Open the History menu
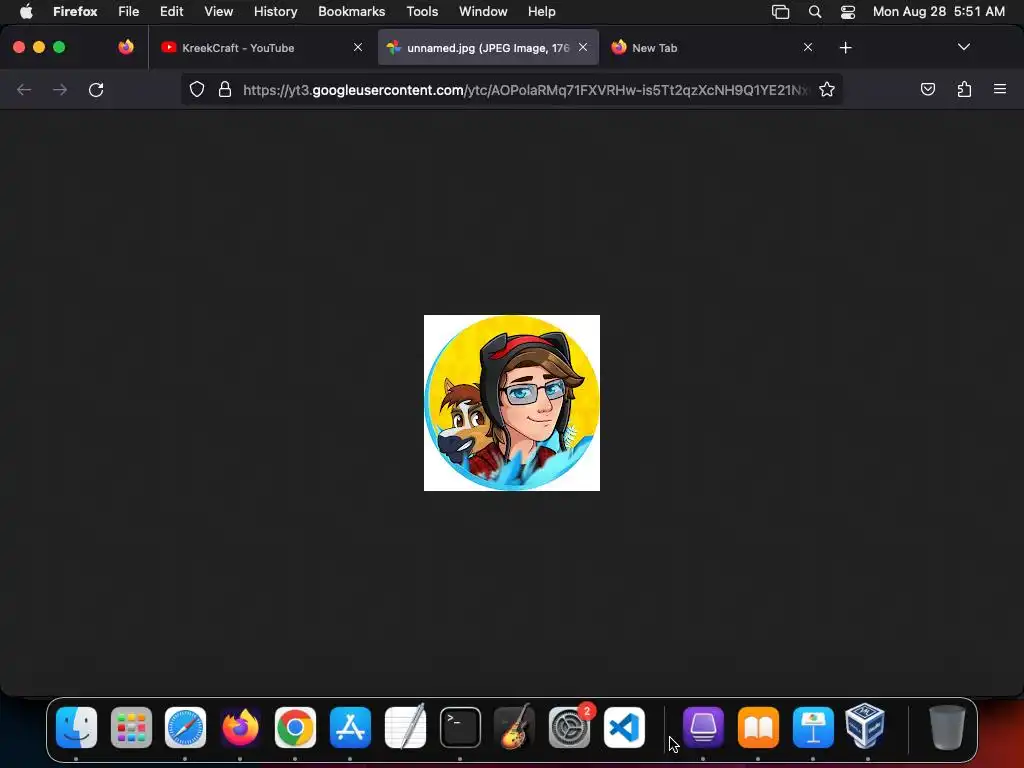Viewport: 1024px width, 768px height. (x=276, y=11)
